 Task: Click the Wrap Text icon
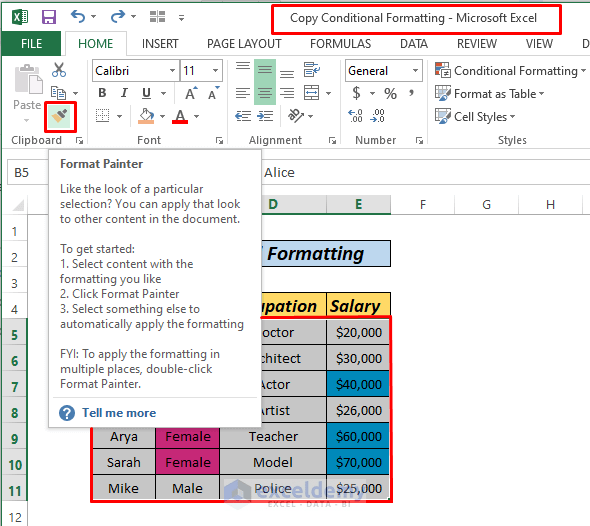point(312,70)
